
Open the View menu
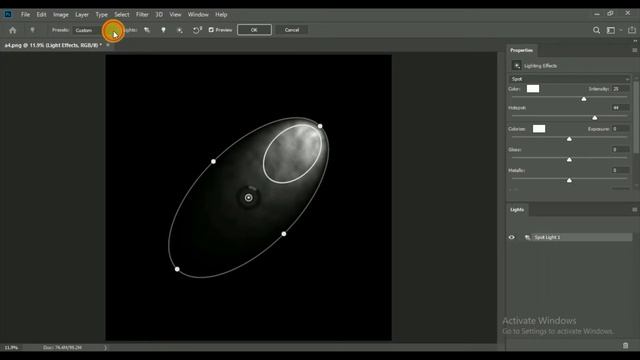175,14
